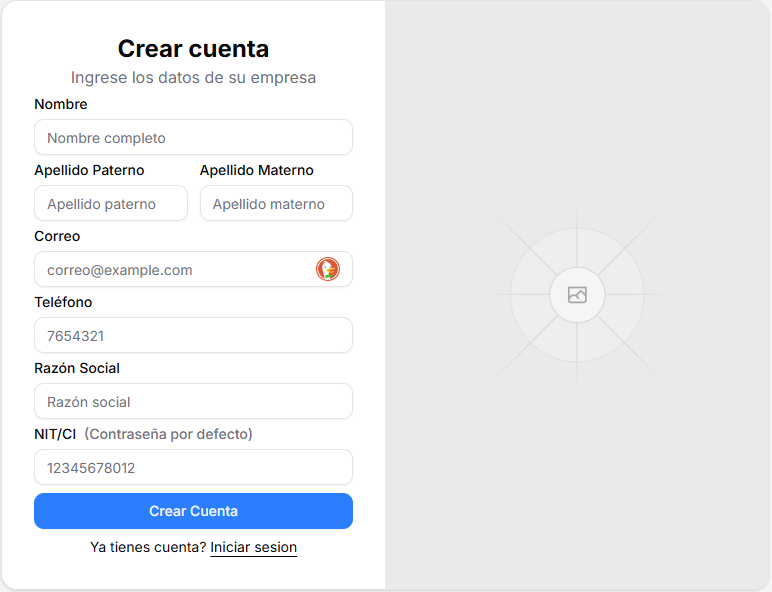Click the Nombre field label
This screenshot has width=772, height=592.
point(61,104)
